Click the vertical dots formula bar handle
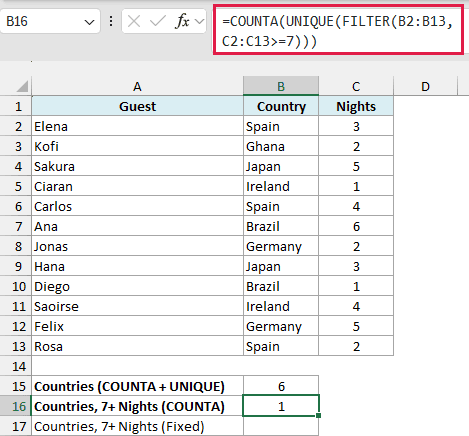The width and height of the screenshot is (469, 436). tap(111, 22)
